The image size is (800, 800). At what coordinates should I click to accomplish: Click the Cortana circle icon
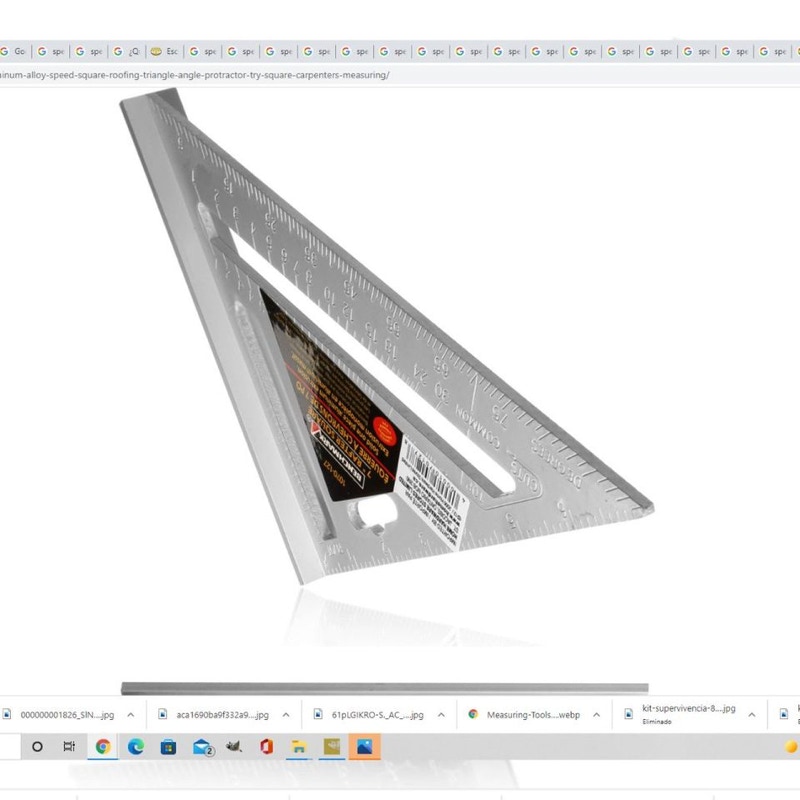point(38,746)
